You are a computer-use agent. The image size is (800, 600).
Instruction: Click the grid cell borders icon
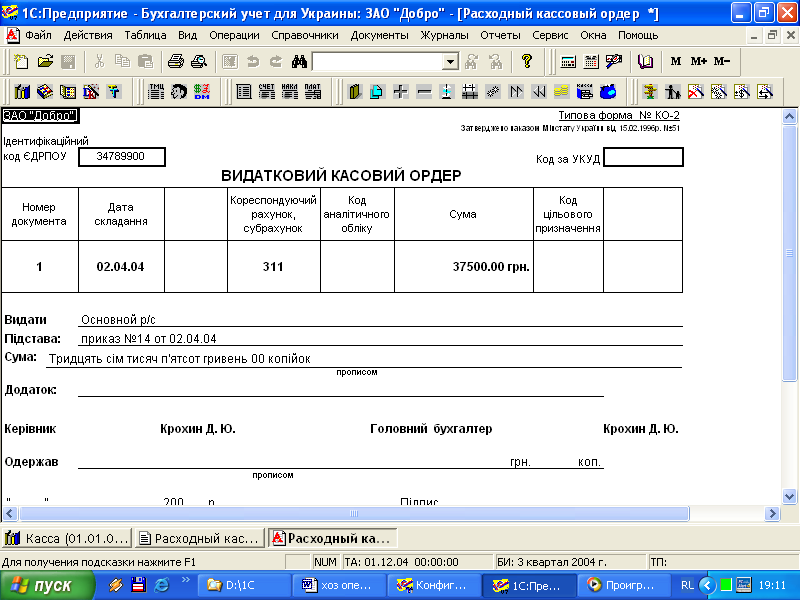coord(470,92)
